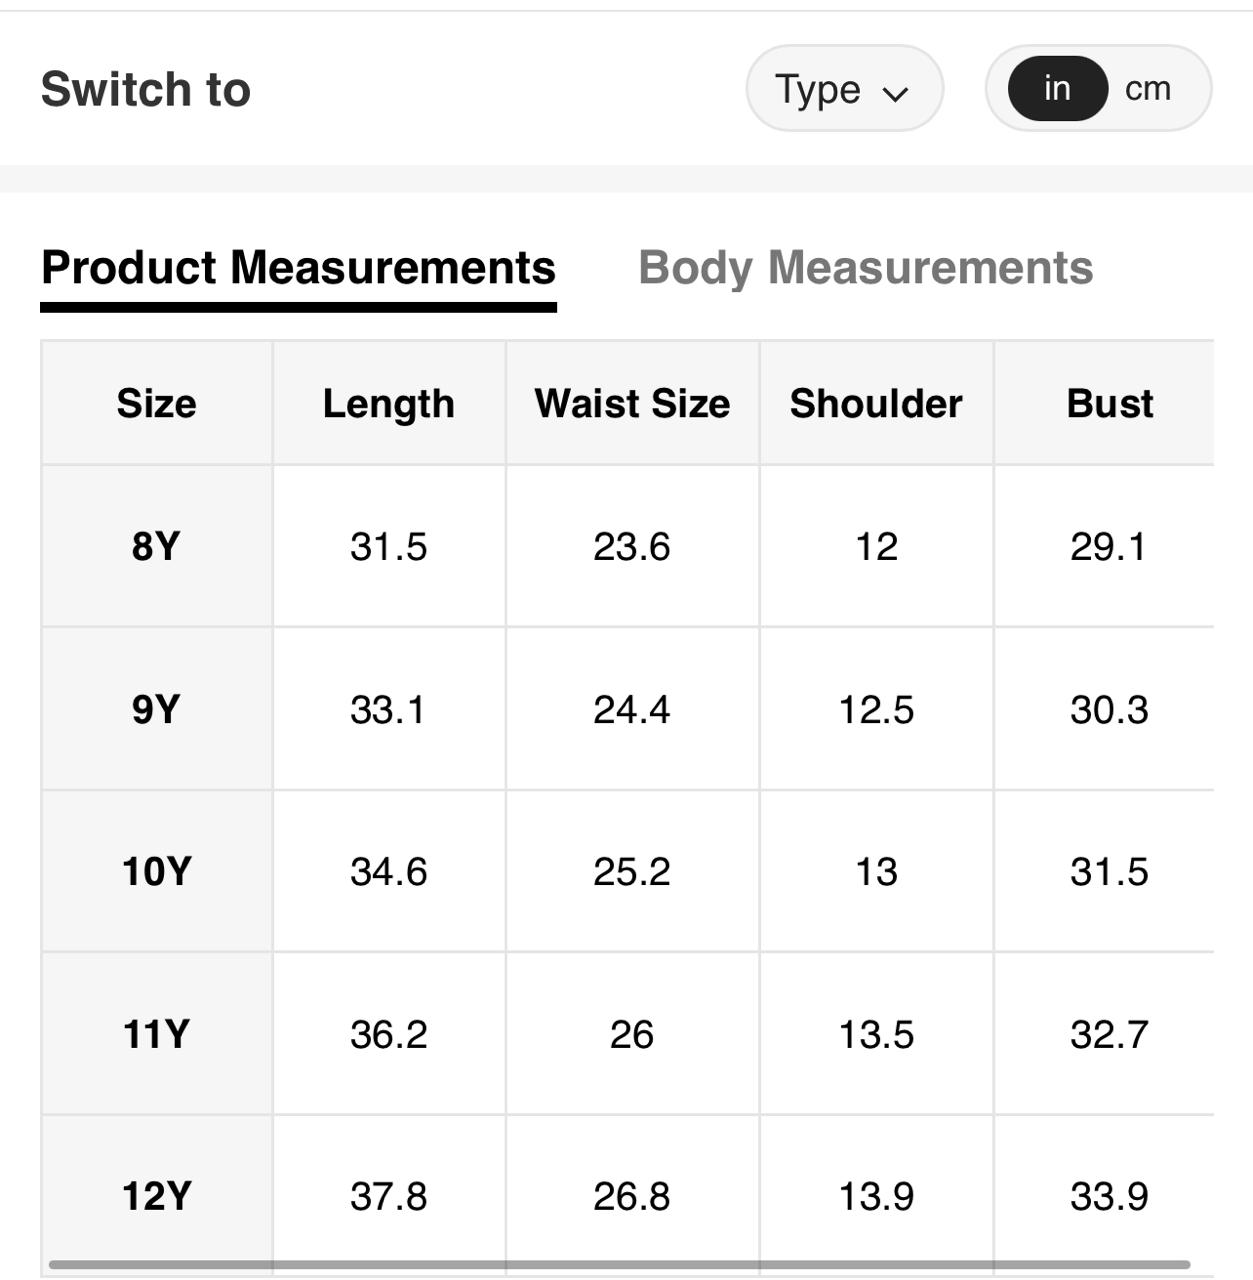The image size is (1253, 1280).
Task: Select the Product Measurements tab
Action: (298, 268)
